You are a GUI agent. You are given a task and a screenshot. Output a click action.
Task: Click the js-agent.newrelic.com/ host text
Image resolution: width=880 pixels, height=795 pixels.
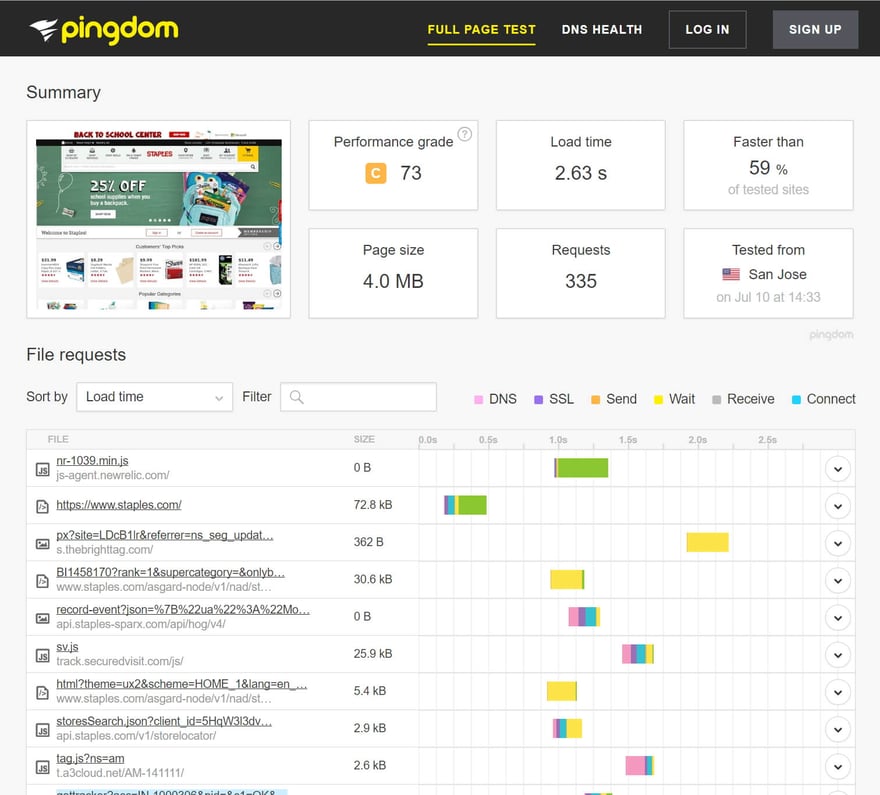point(112,476)
